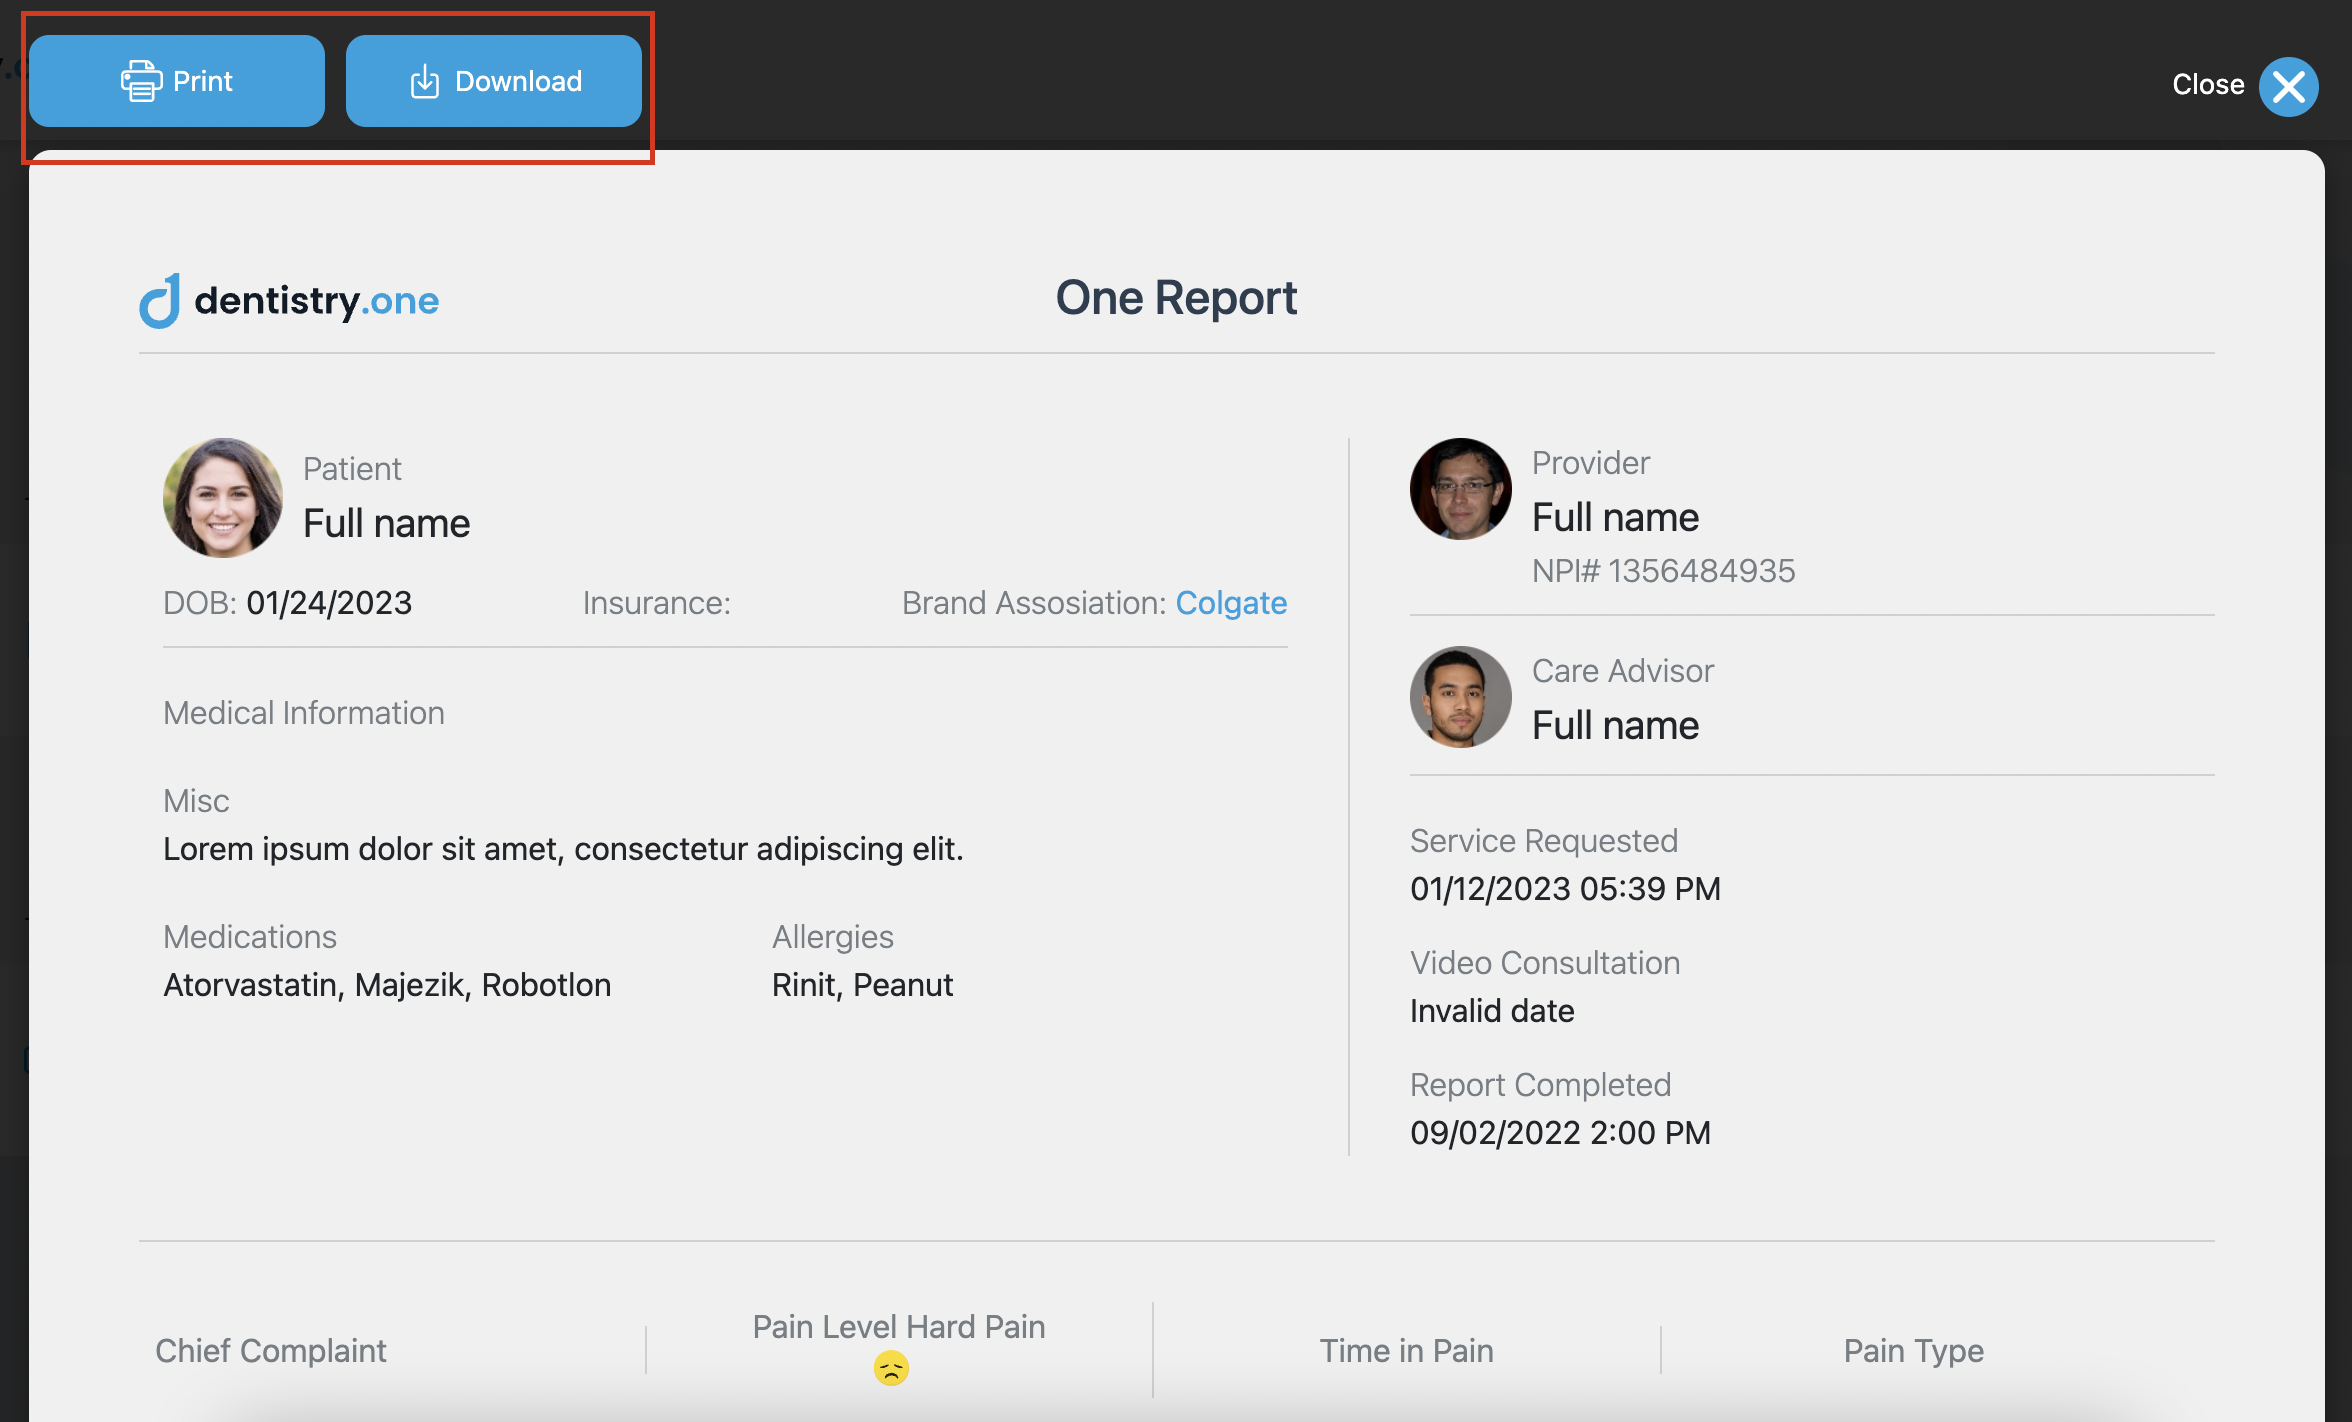Click the Download button
This screenshot has height=1422, width=2352.
pos(493,81)
